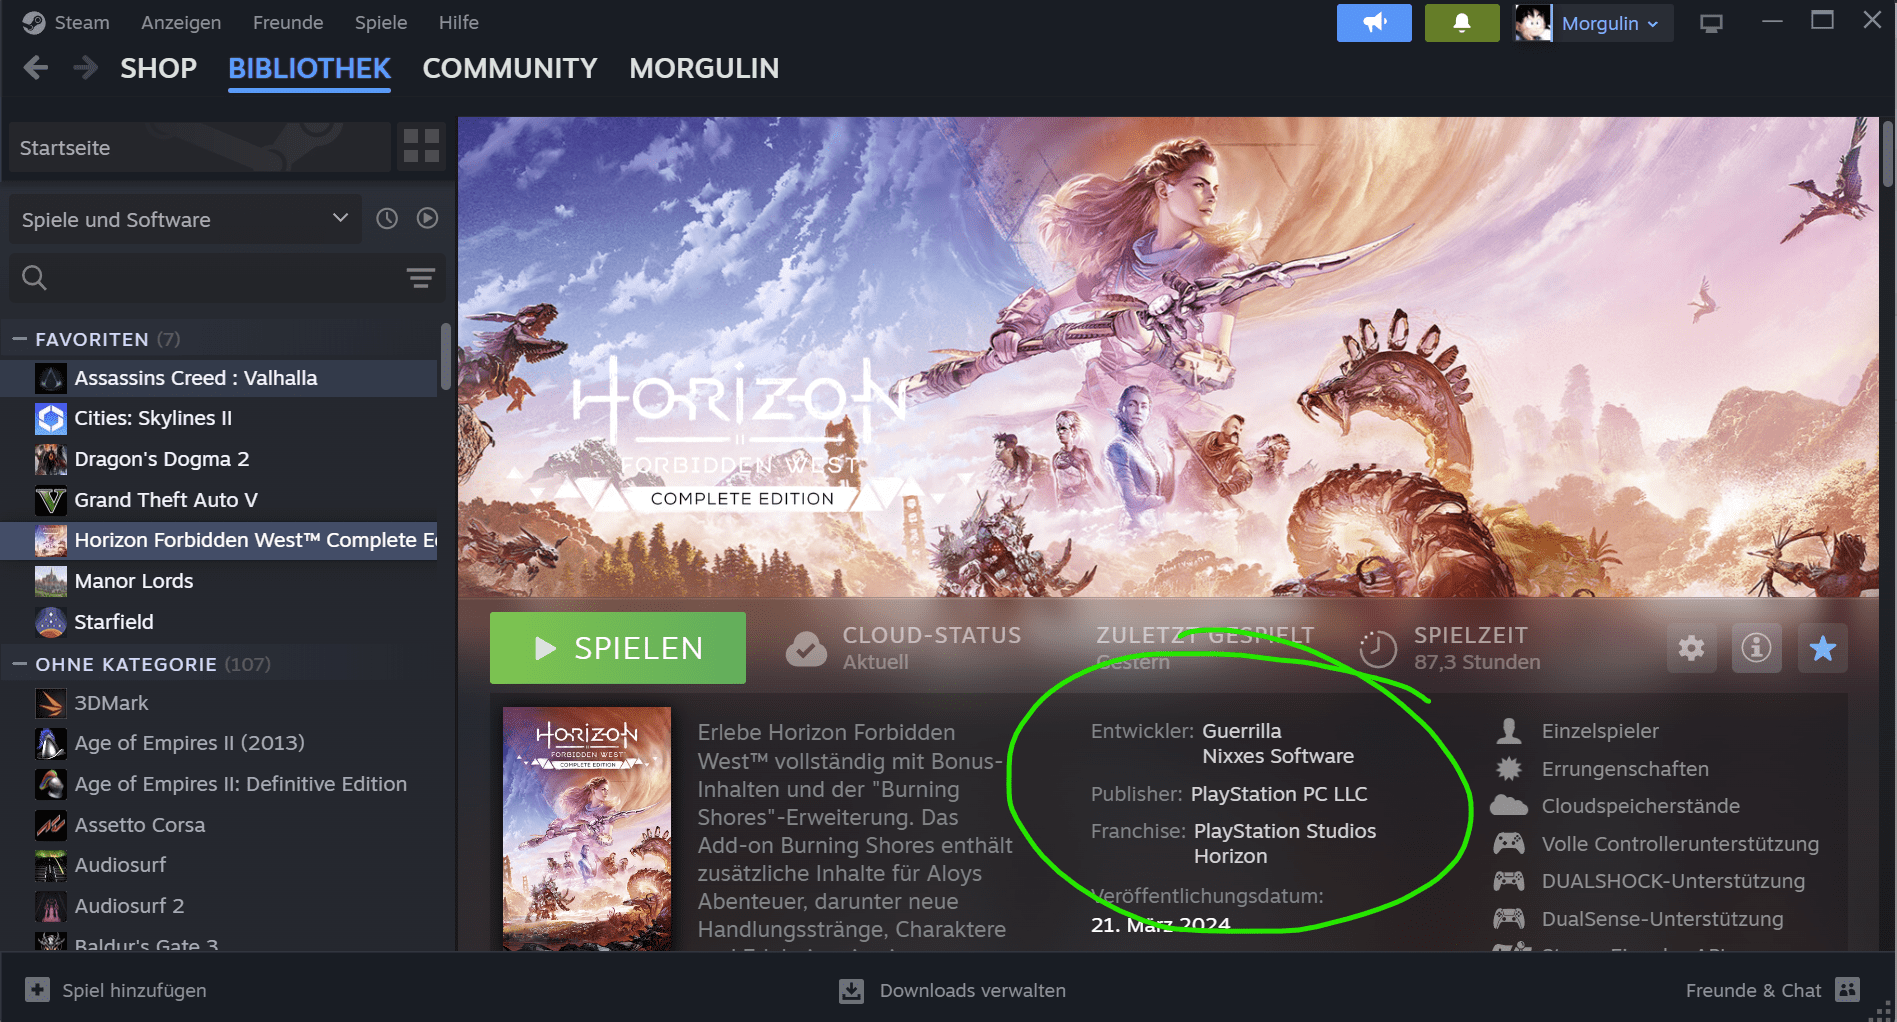This screenshot has height=1022, width=1897.
Task: Open advanced filter options icon
Action: [420, 278]
